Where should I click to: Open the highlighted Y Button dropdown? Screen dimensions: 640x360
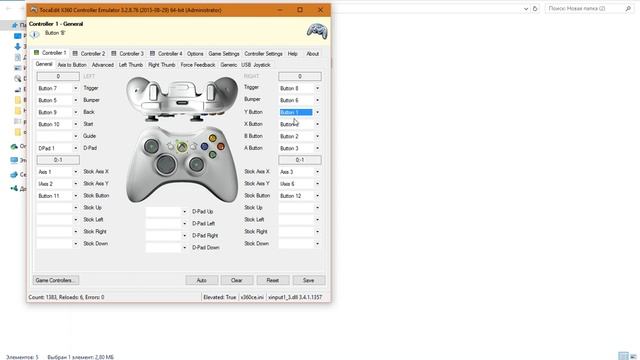pyautogui.click(x=300, y=112)
